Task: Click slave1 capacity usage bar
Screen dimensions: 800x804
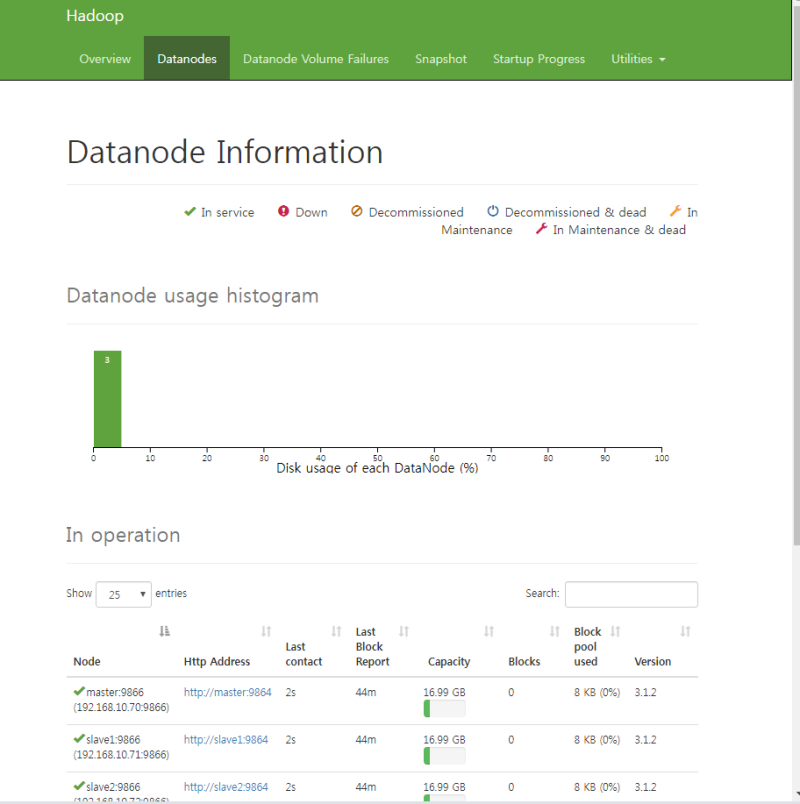Action: (x=445, y=756)
